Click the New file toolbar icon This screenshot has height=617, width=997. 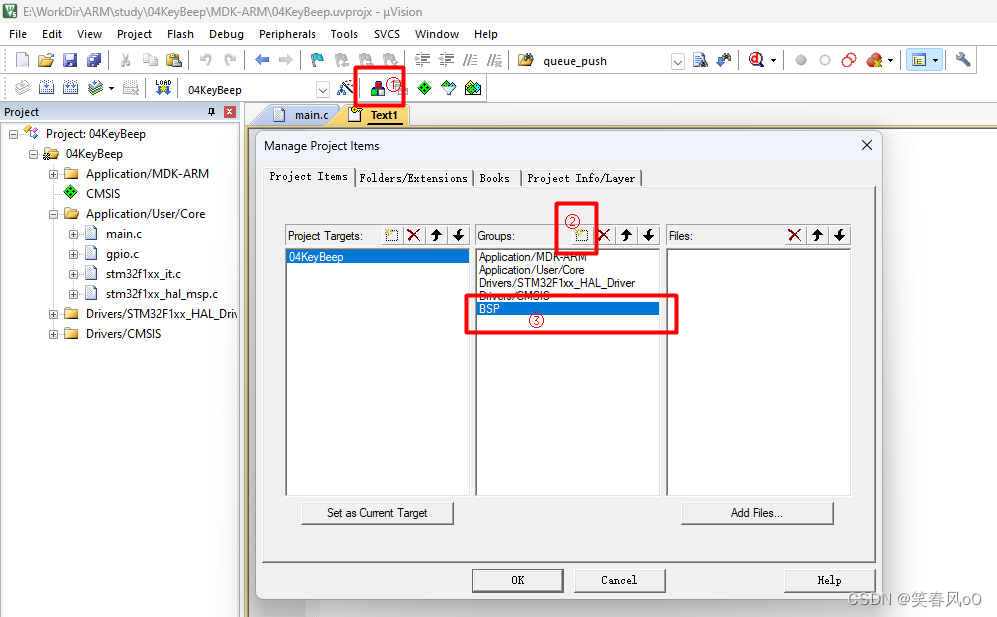[22, 60]
